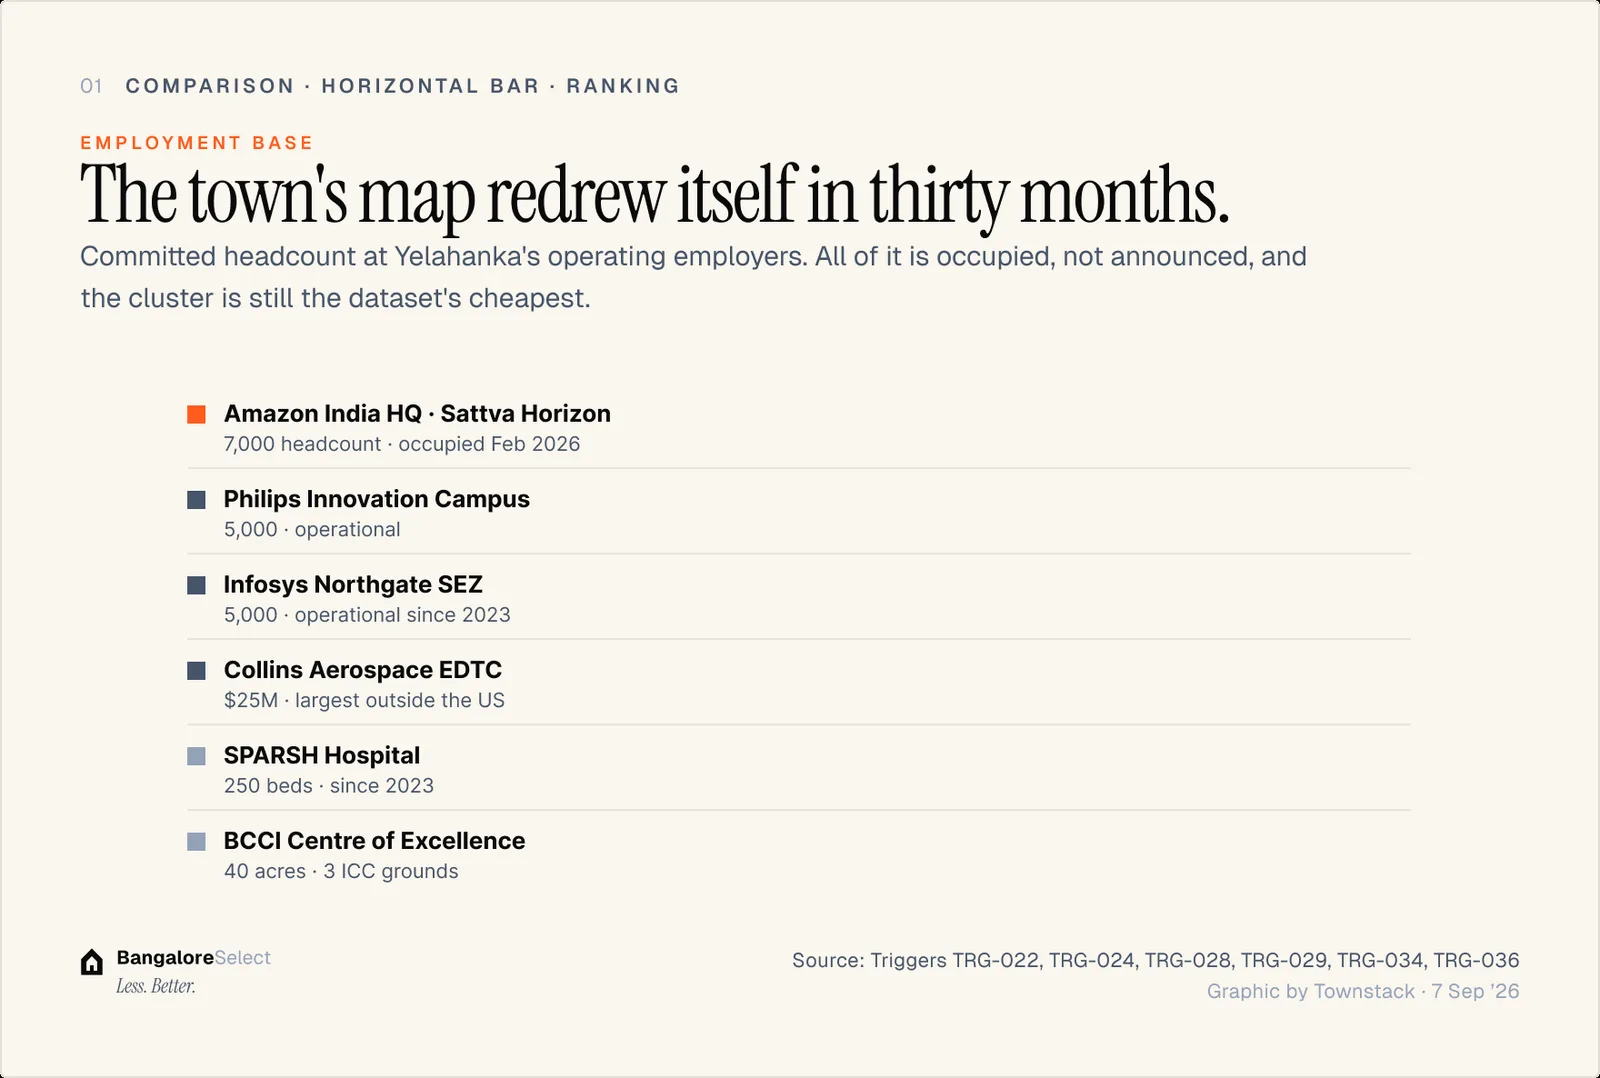Click the dark square beside Collins Aerospace EDTC
1600x1078 pixels.
[x=196, y=671]
